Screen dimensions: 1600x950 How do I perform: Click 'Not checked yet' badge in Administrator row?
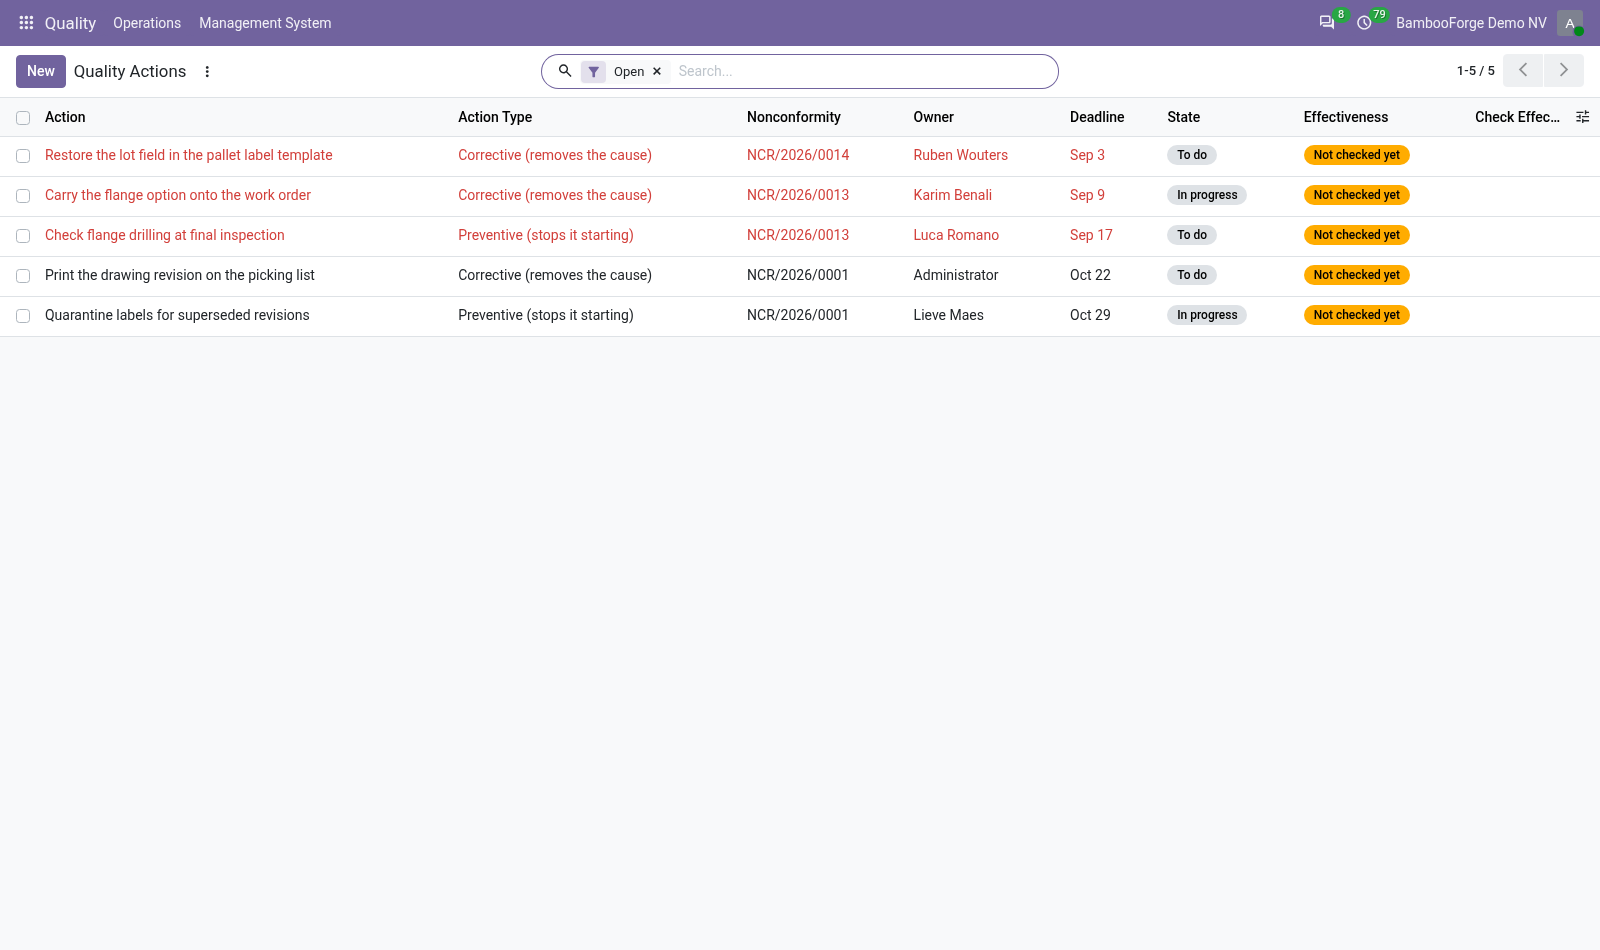pos(1356,275)
